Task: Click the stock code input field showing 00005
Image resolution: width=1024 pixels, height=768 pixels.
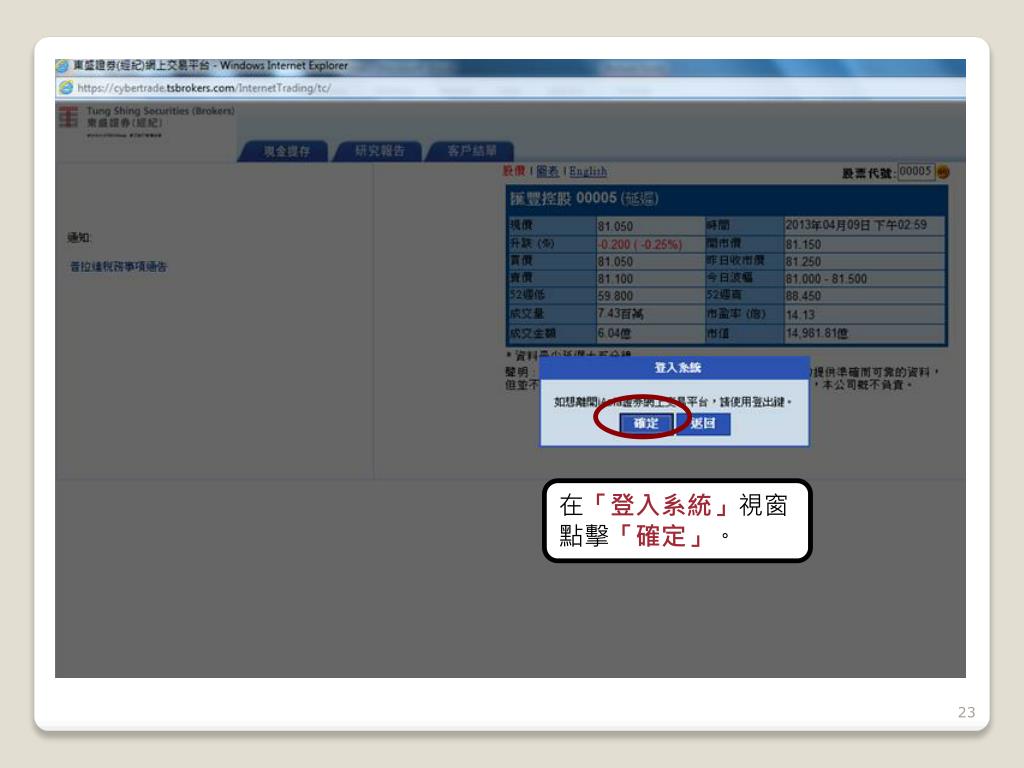Action: coord(916,171)
